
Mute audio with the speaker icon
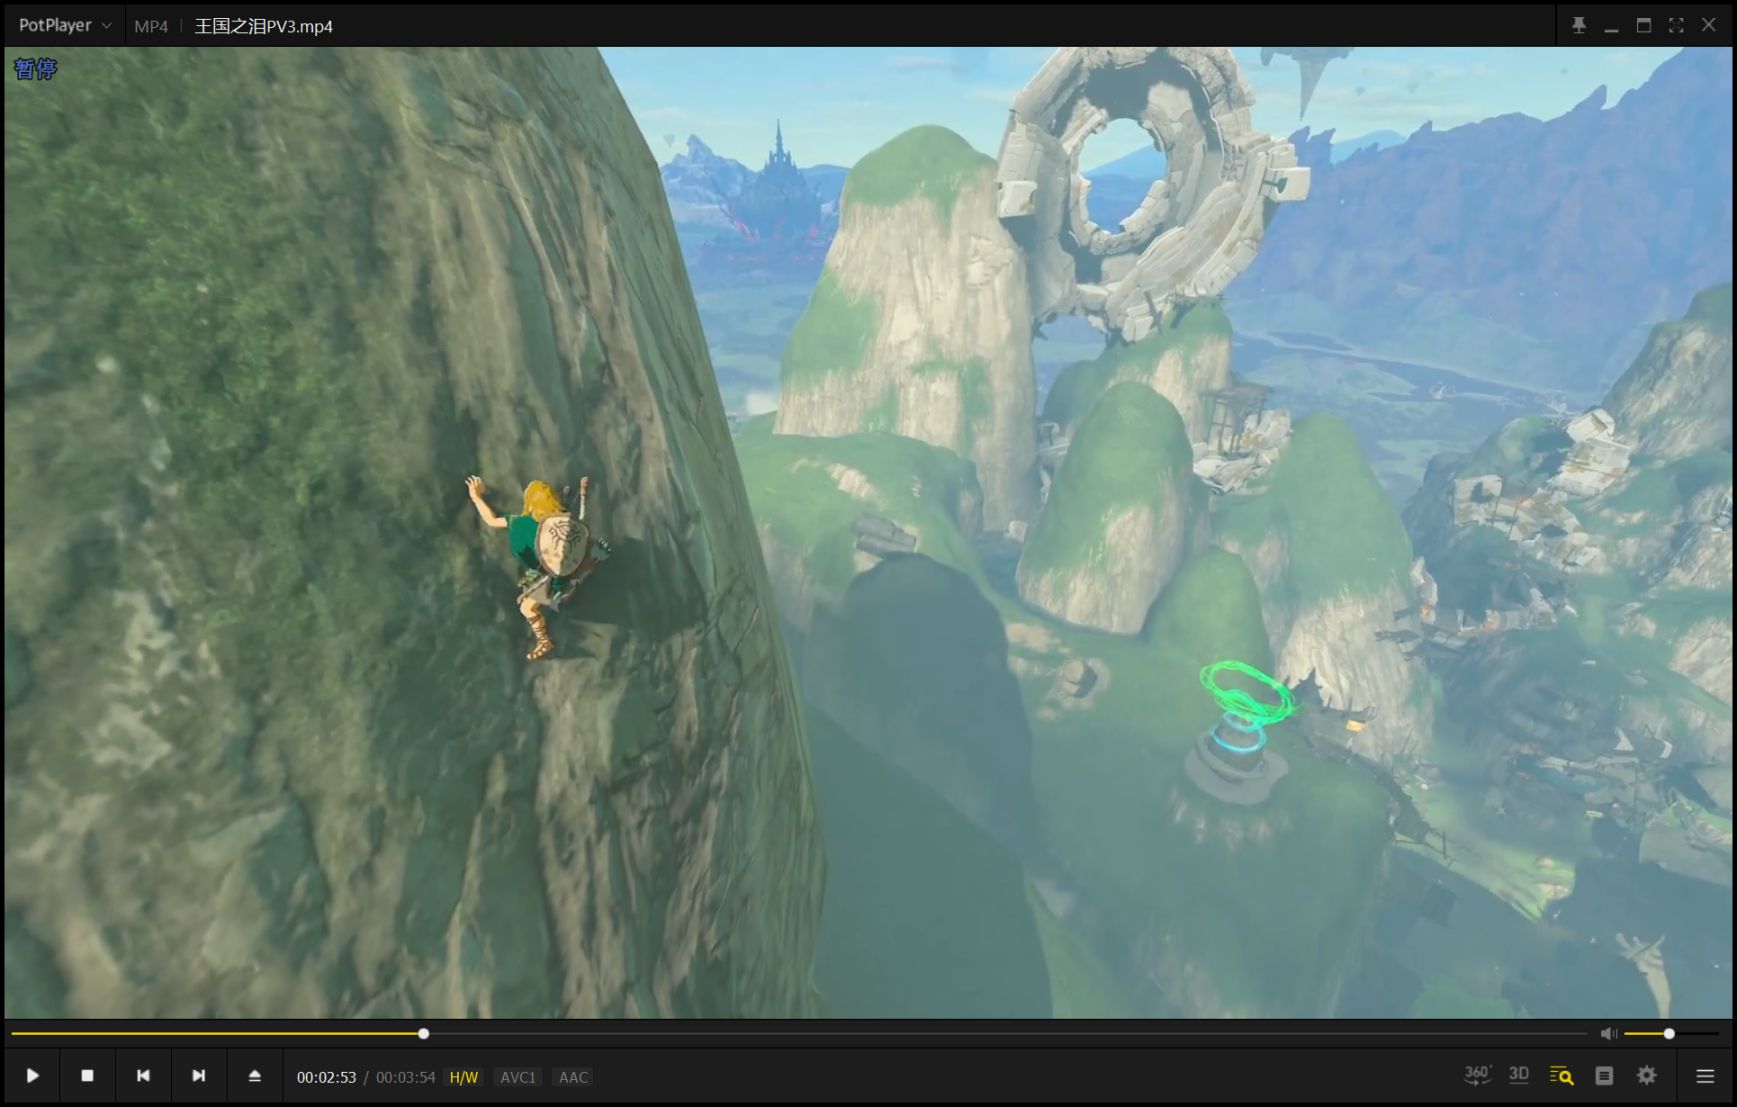pyautogui.click(x=1608, y=1033)
